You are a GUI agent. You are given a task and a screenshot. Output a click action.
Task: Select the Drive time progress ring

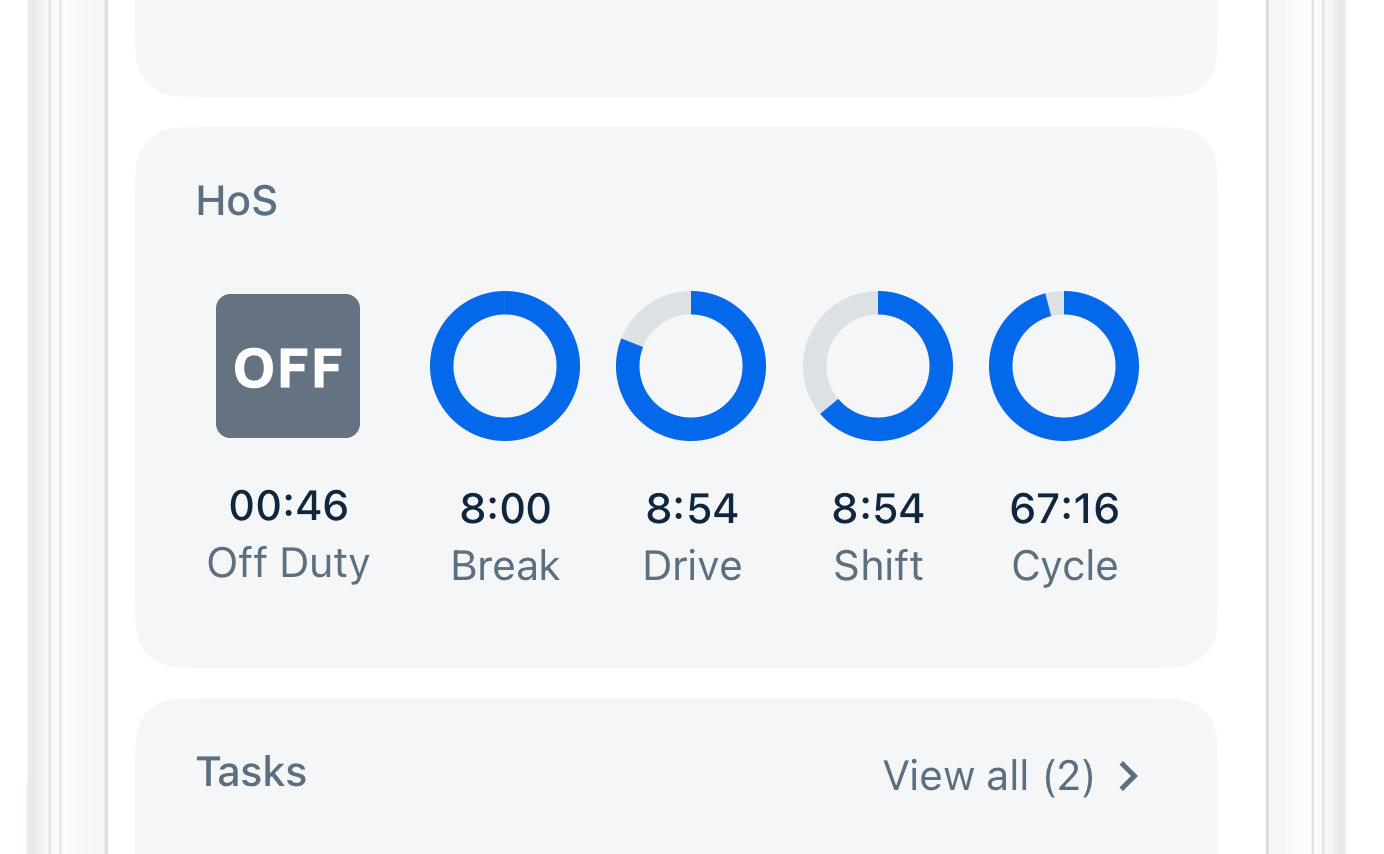tap(691, 366)
